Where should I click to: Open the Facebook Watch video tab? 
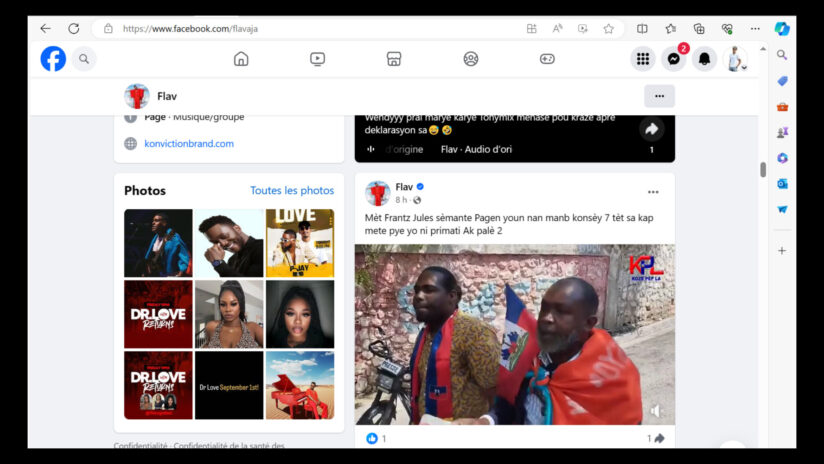click(x=317, y=59)
